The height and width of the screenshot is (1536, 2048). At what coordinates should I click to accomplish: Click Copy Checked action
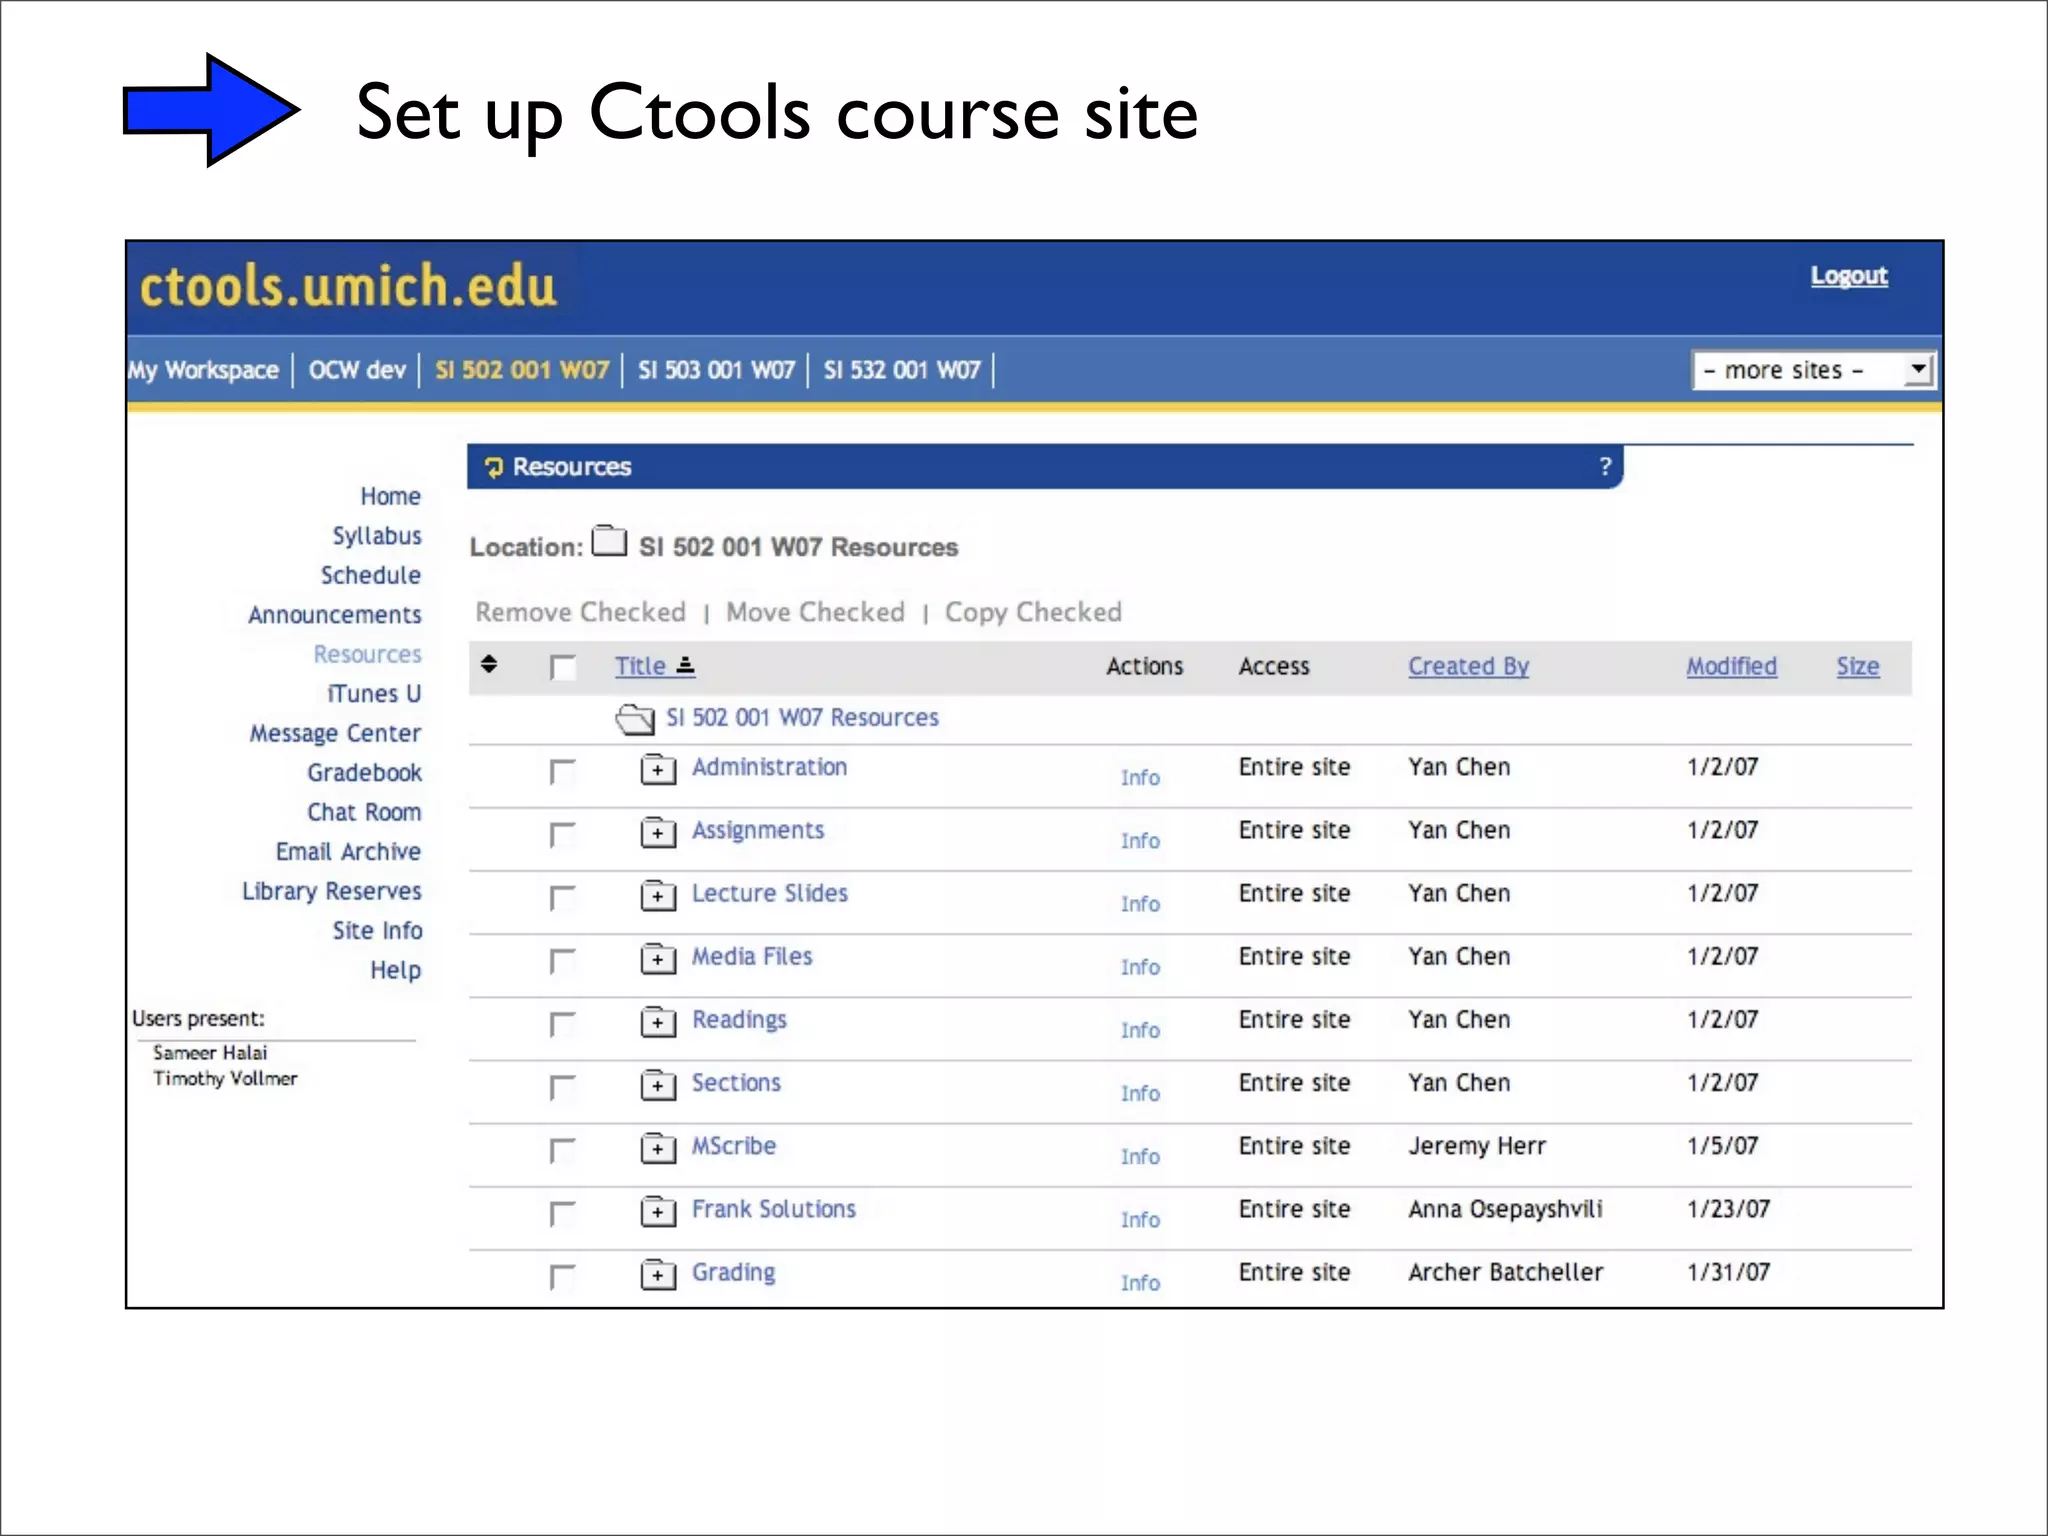(1033, 612)
